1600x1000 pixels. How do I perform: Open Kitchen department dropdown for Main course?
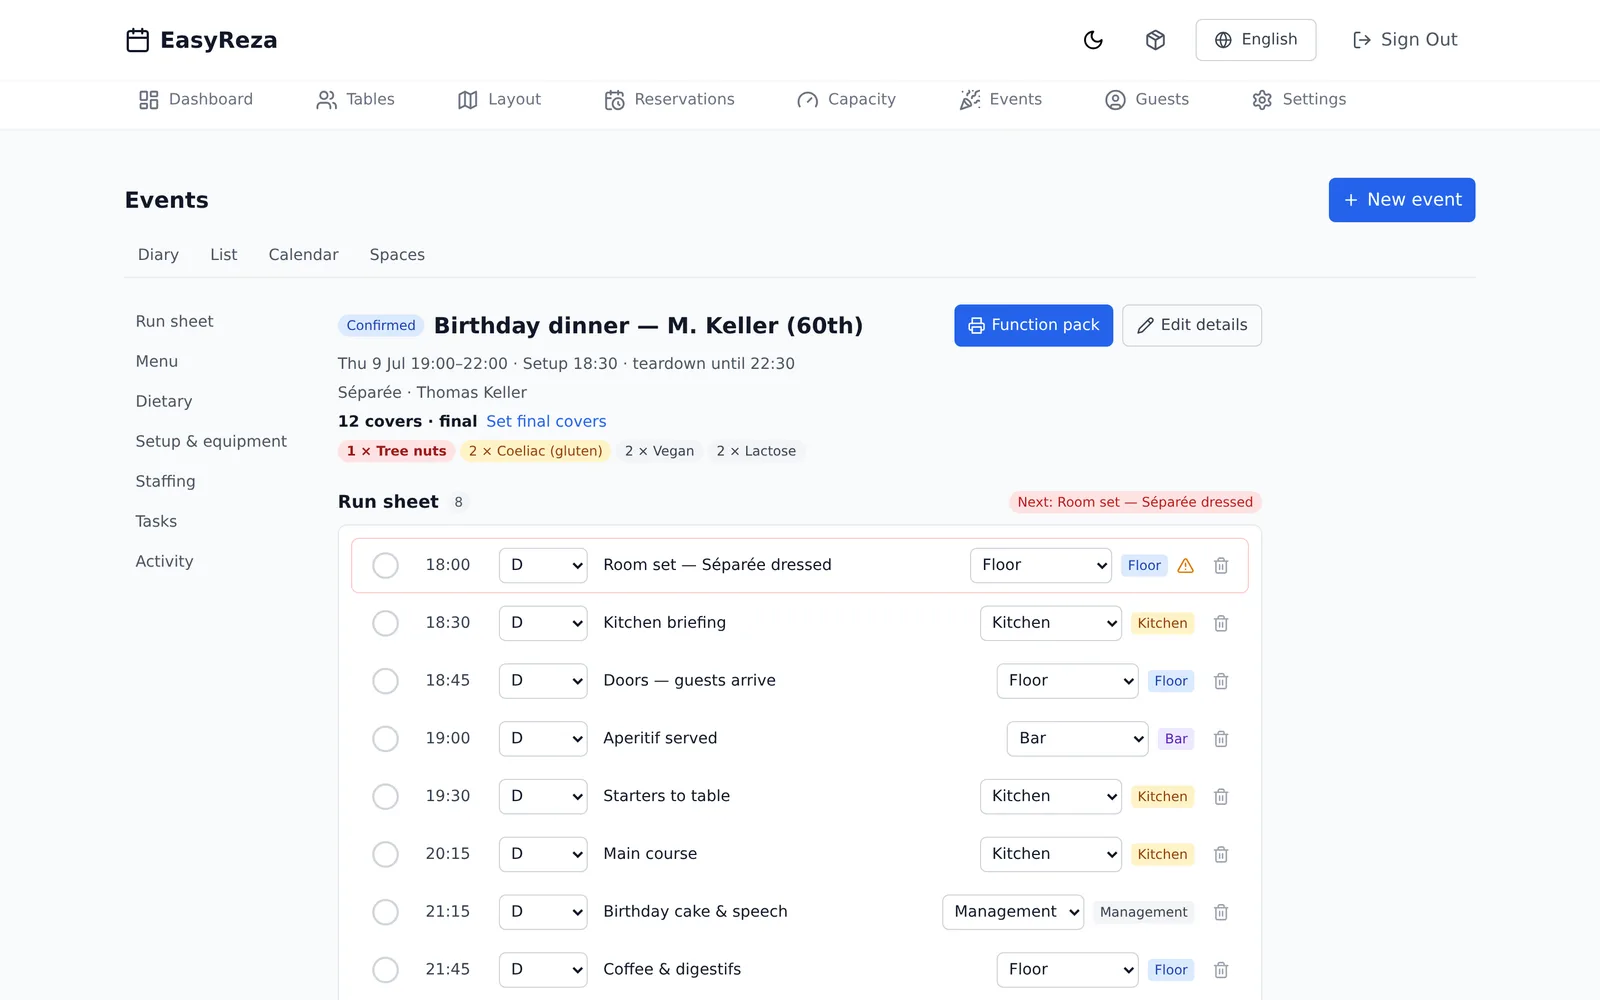click(x=1050, y=855)
